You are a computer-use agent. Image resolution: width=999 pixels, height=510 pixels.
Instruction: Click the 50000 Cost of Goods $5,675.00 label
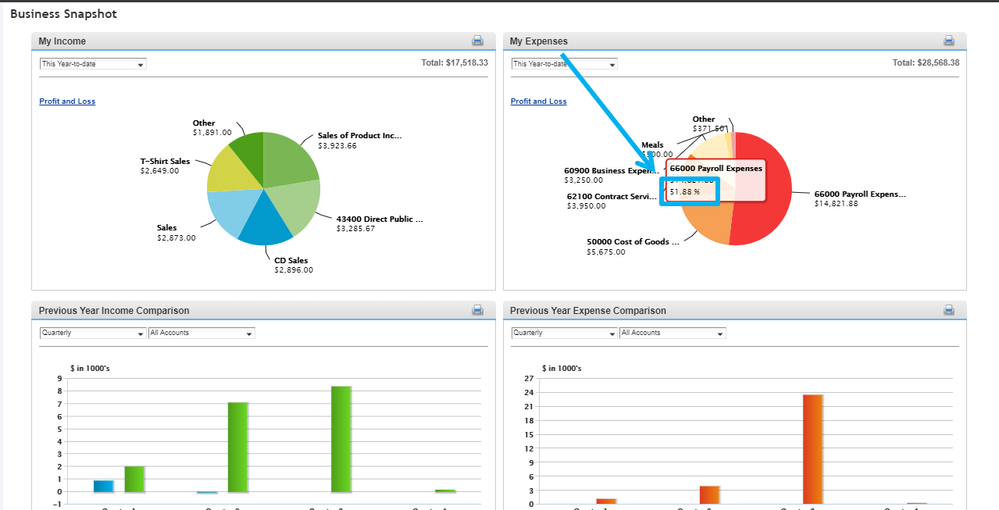(x=633, y=247)
